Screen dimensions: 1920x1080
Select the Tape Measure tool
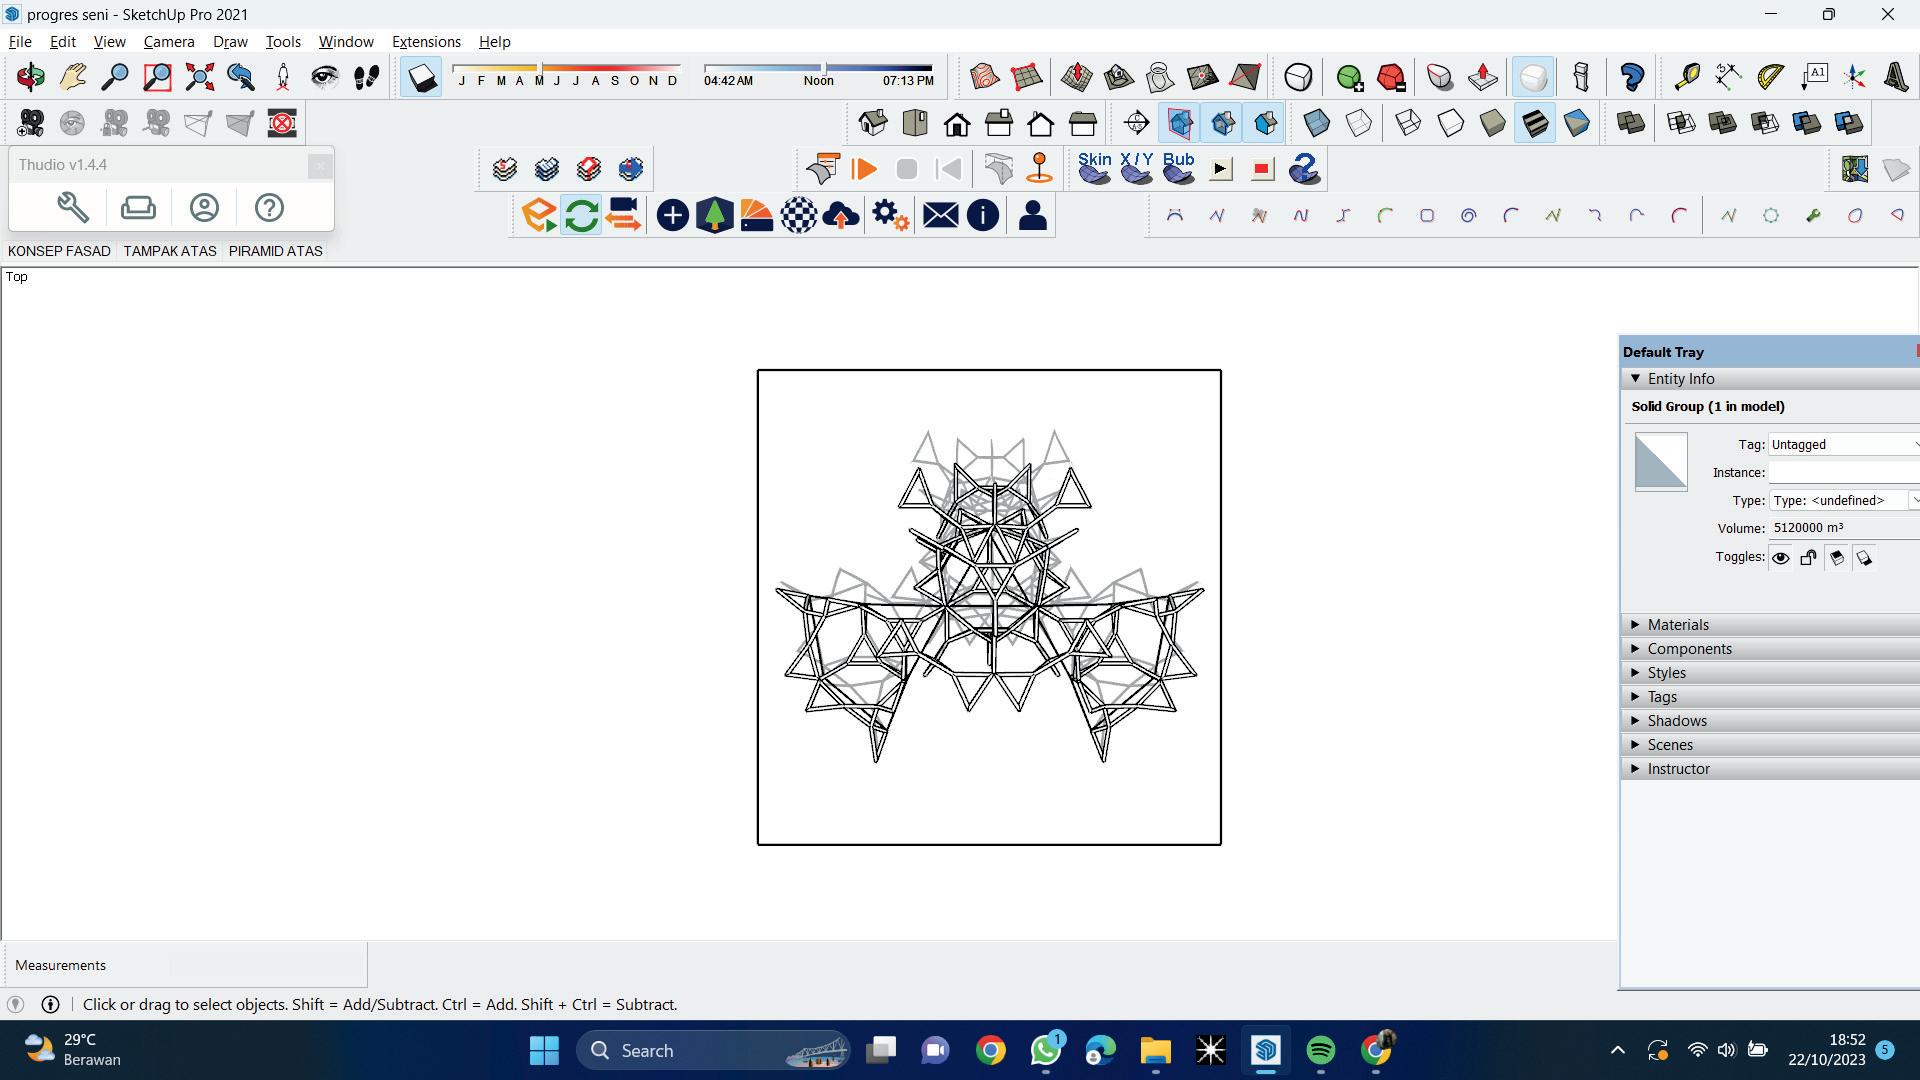[1686, 77]
